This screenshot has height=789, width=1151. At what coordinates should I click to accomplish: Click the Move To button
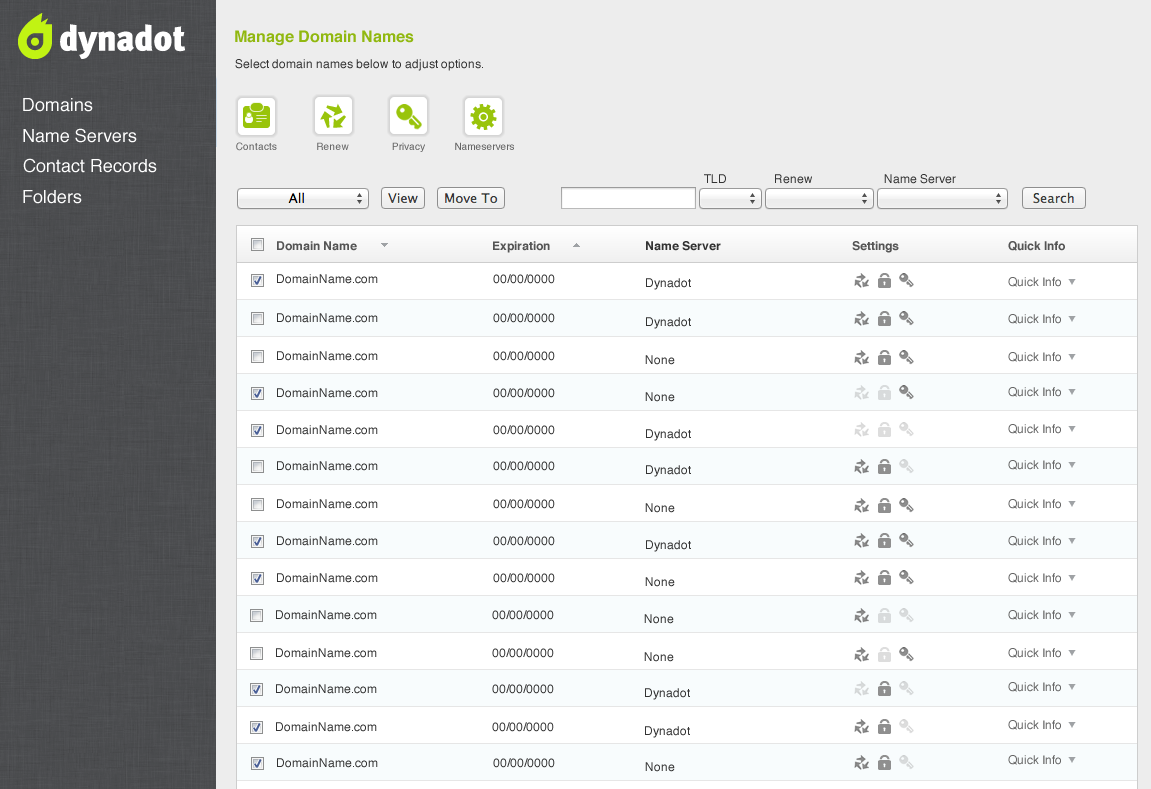[x=471, y=198]
